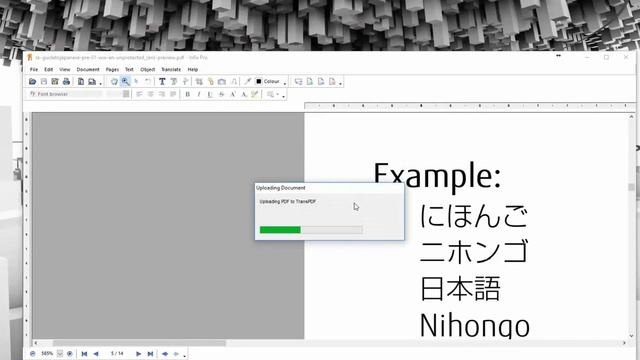
Task: Open the File menu
Action: click(34, 69)
